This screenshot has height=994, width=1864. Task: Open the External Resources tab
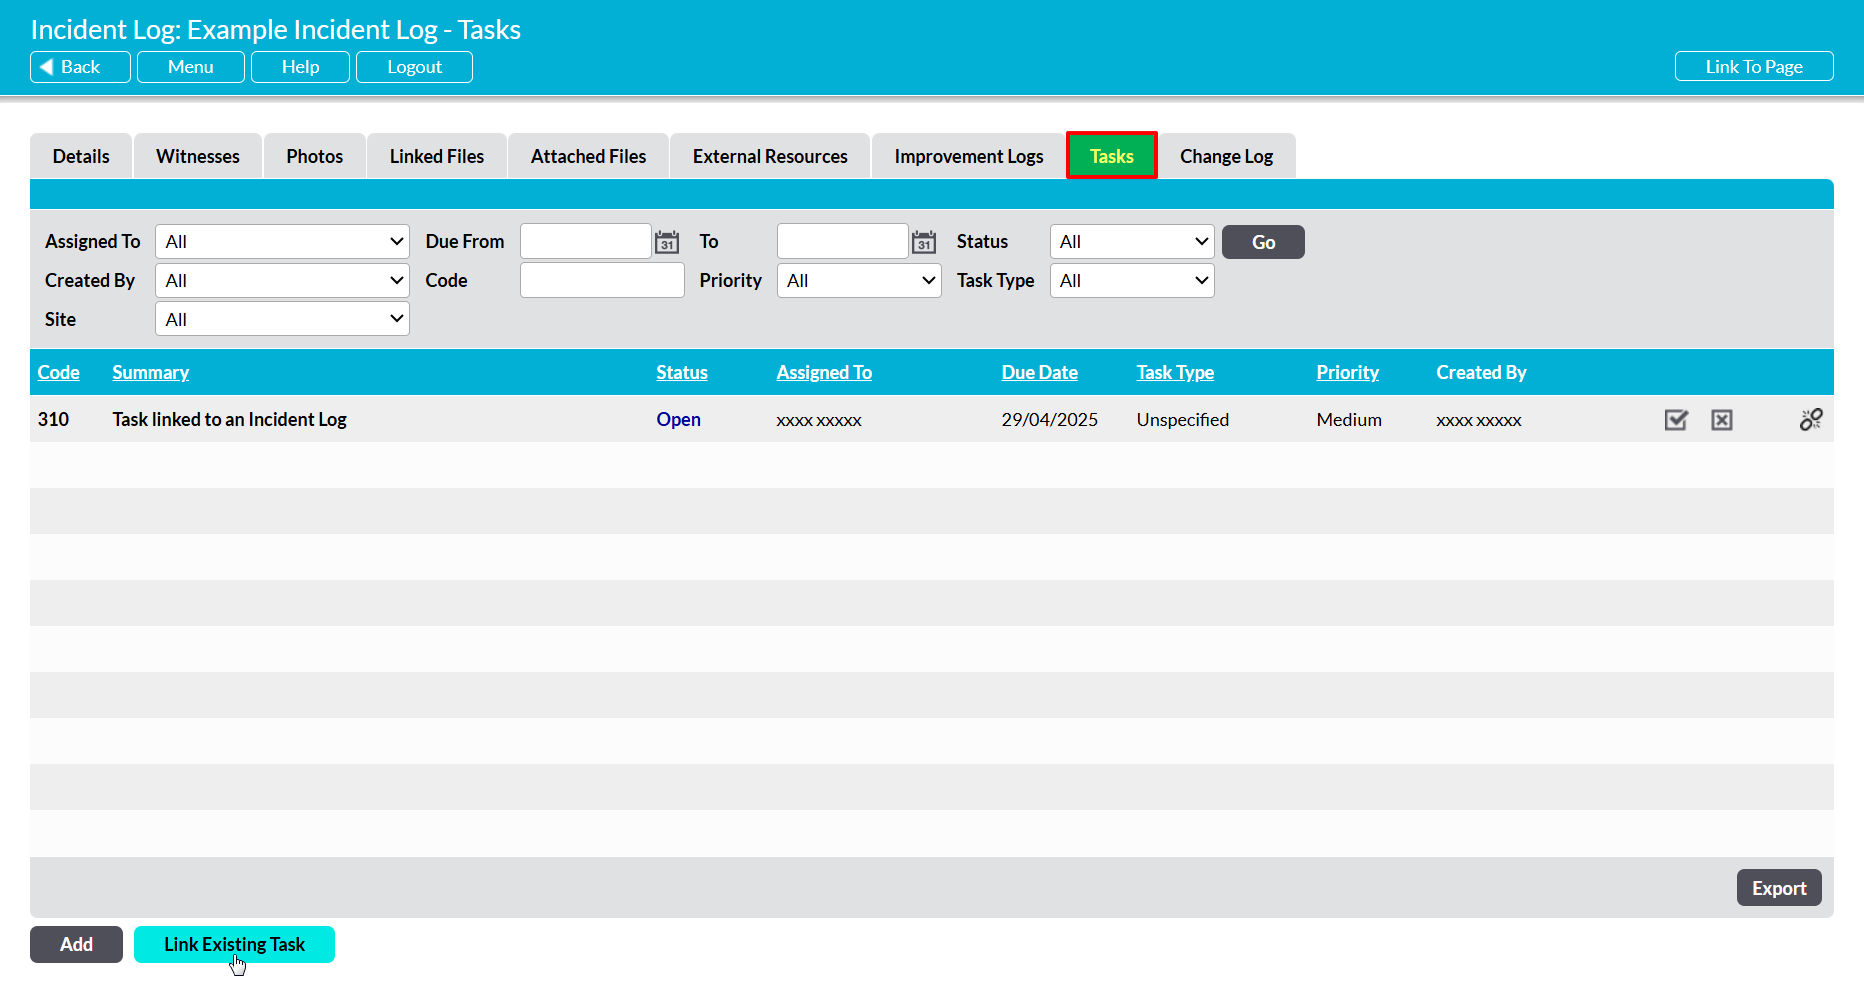point(770,156)
